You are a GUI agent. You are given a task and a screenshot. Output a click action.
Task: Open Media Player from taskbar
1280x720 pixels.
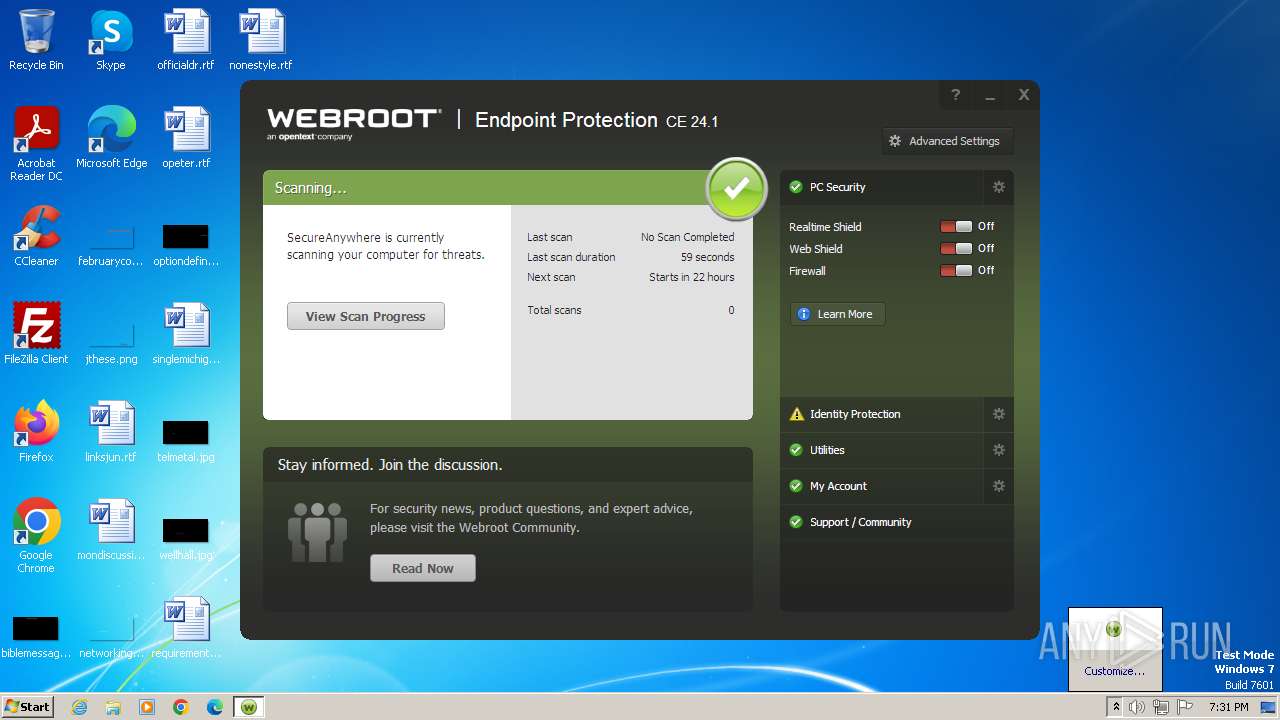(147, 707)
